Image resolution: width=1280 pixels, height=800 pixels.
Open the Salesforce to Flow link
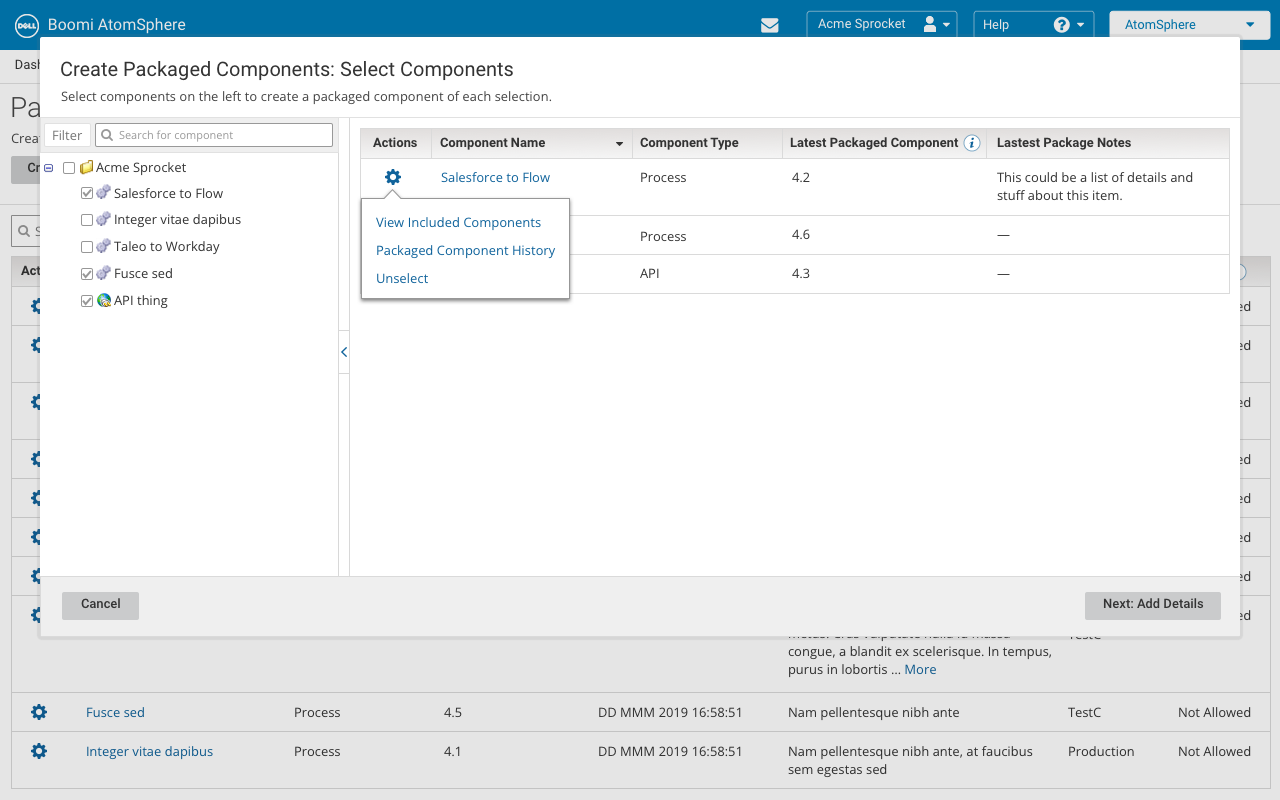495,177
